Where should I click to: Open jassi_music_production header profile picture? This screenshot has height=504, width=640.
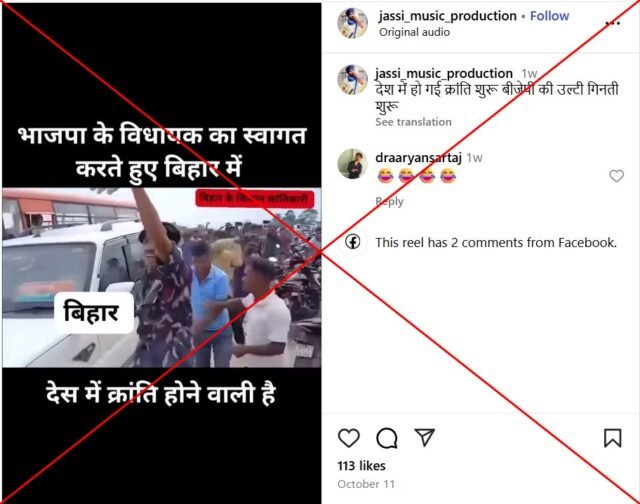(353, 23)
